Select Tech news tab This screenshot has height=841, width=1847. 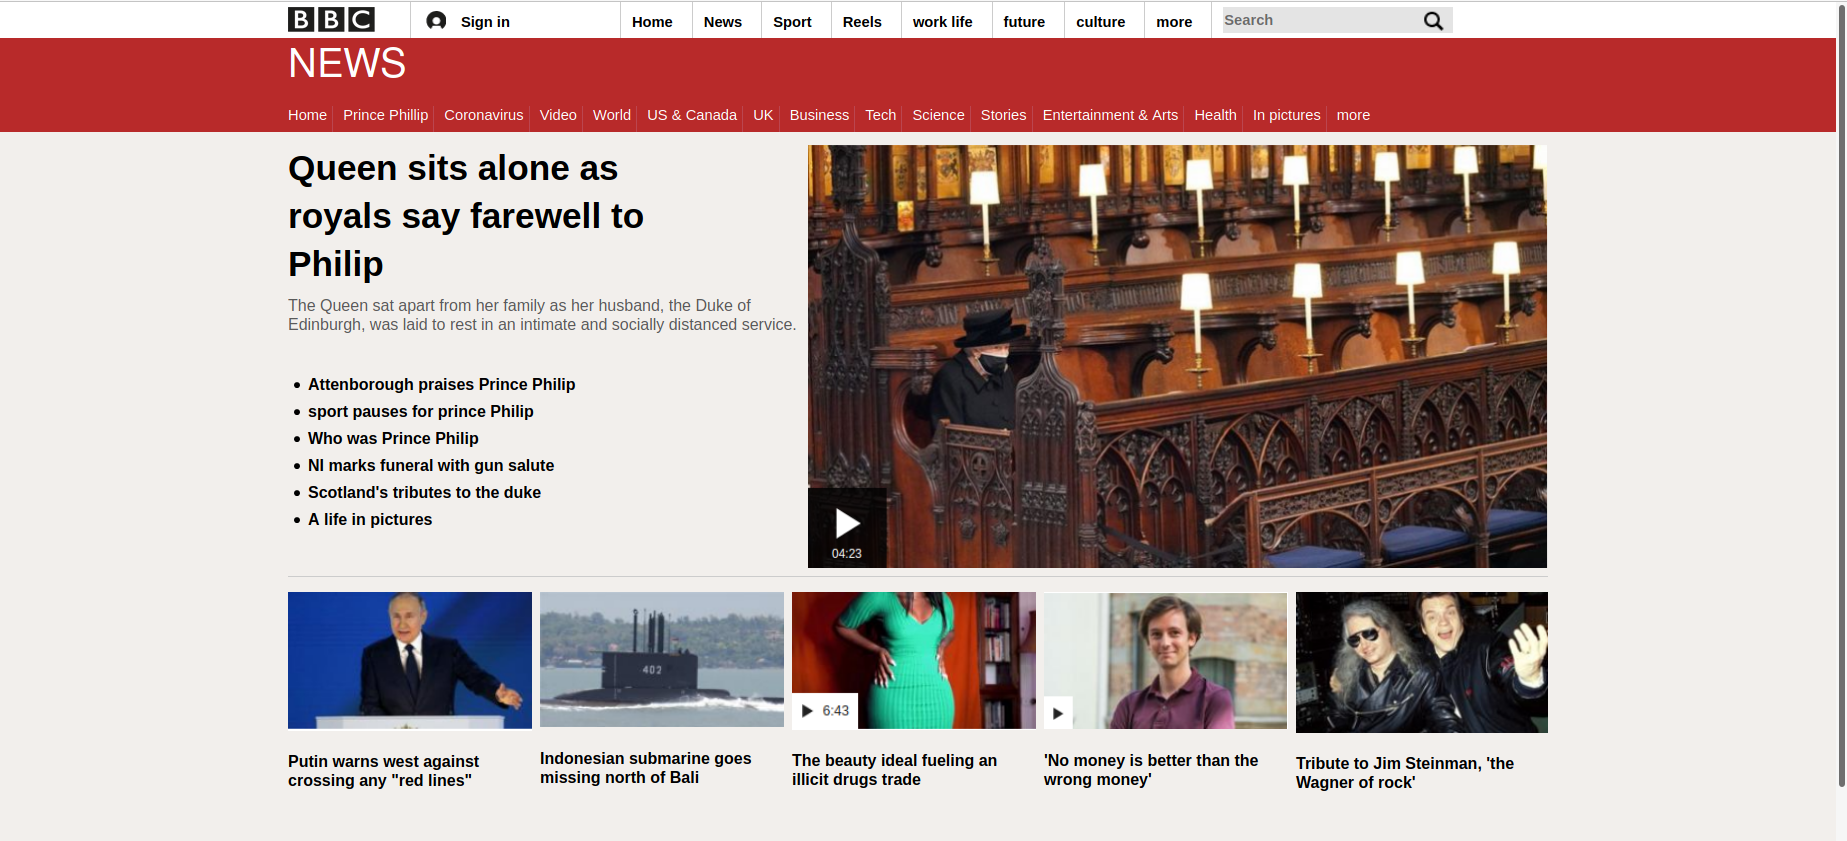point(880,115)
